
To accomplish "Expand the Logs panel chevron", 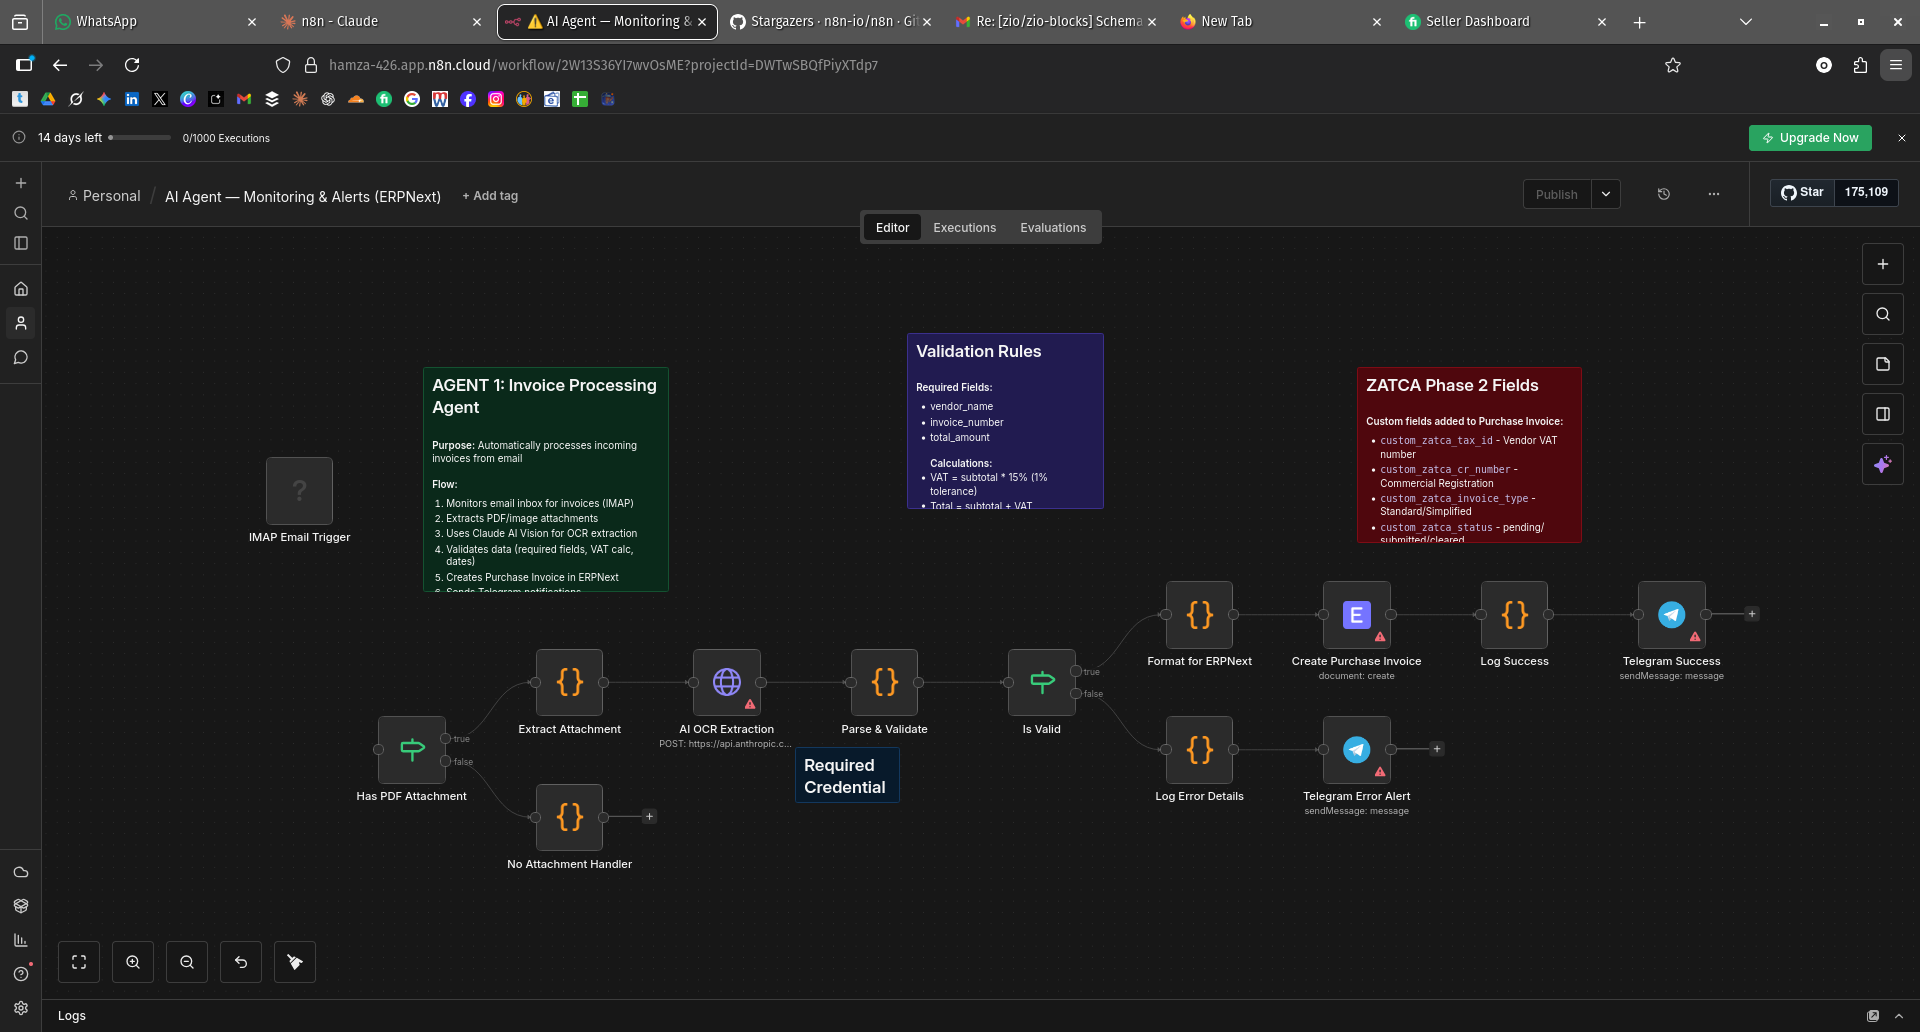I will tap(1898, 1016).
